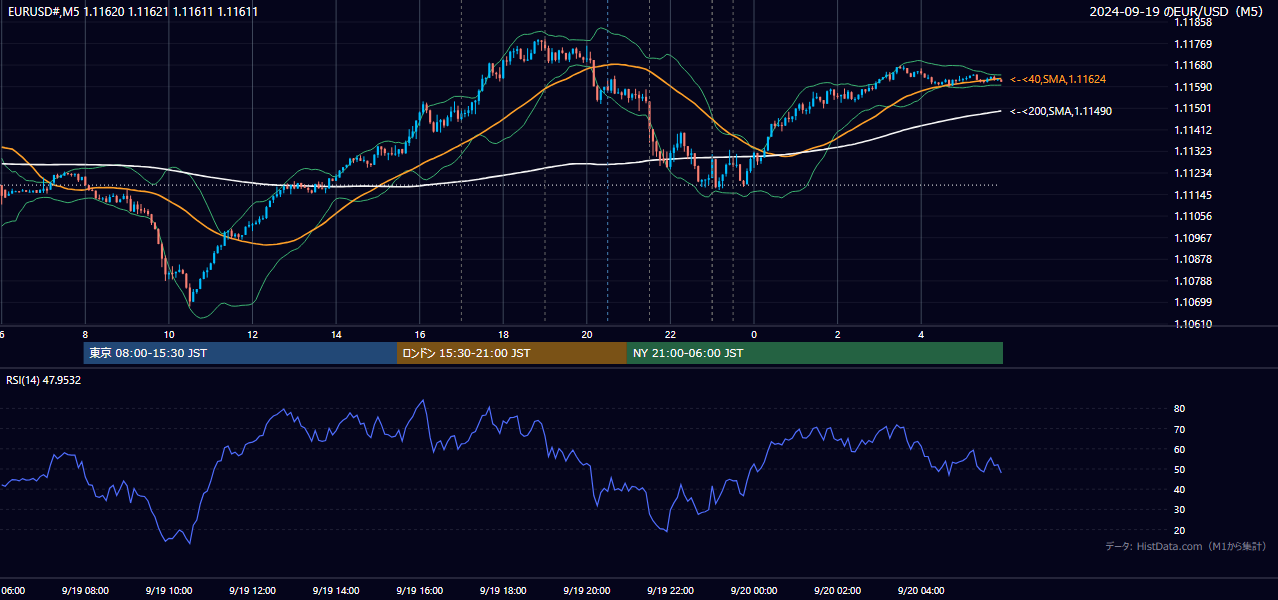Click the 9/19 18:00 bottom time label
This screenshot has width=1278, height=600.
[503, 591]
